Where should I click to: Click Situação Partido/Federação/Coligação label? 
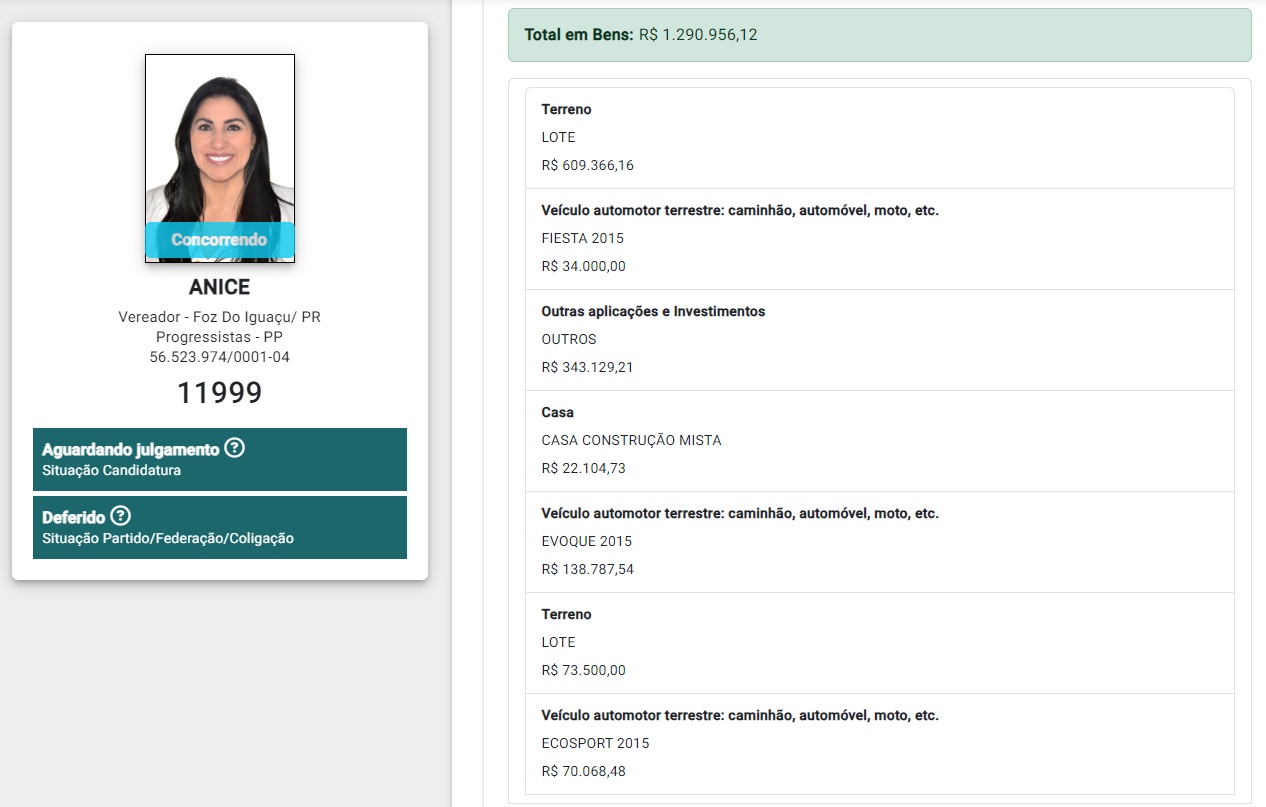coord(168,538)
